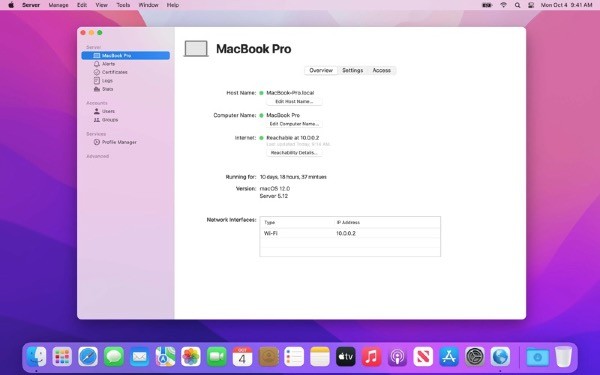Open the View menu
This screenshot has width=600, height=375.
[101, 5]
